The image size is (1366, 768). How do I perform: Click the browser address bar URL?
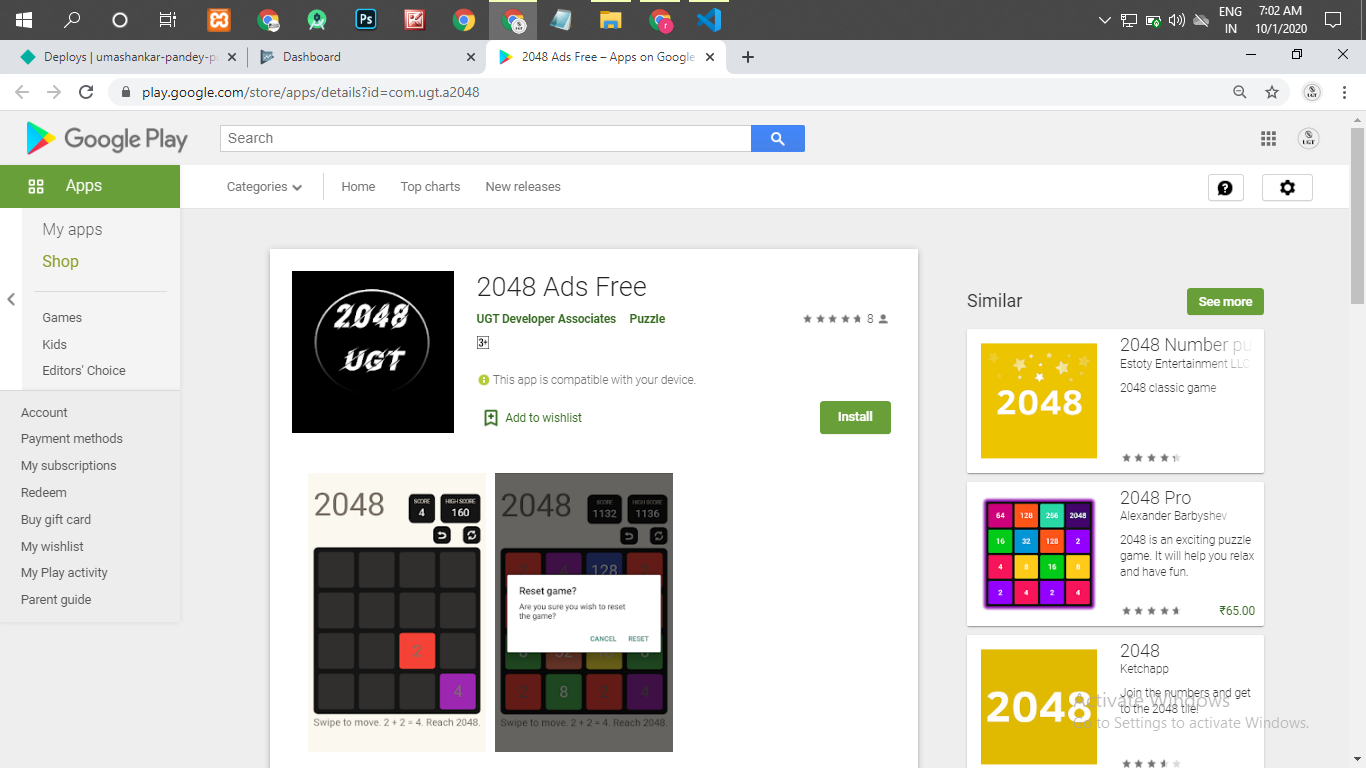pyautogui.click(x=311, y=92)
